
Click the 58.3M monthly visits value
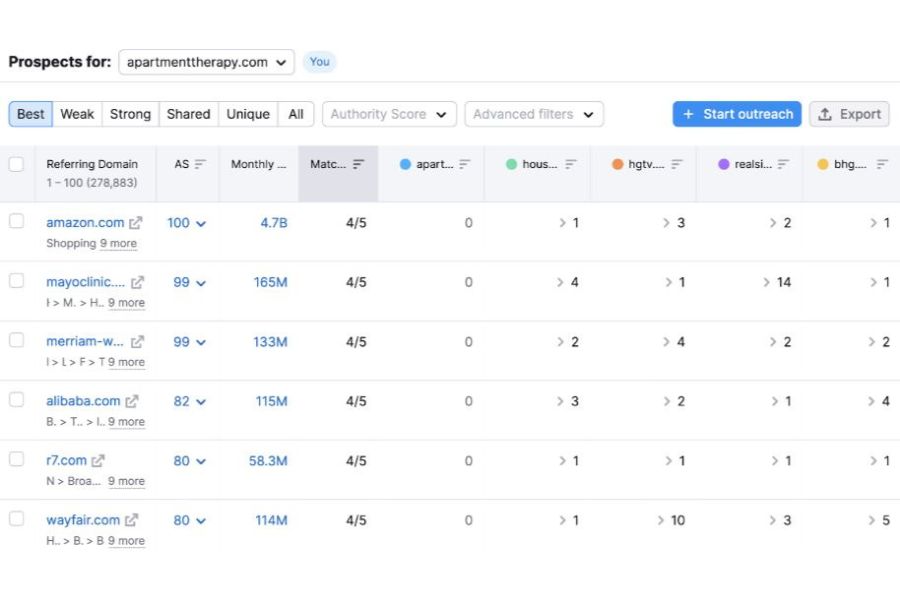pyautogui.click(x=268, y=460)
